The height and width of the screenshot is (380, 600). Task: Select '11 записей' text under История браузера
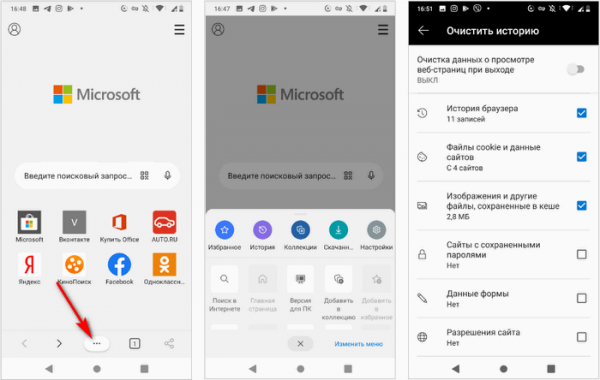[466, 119]
